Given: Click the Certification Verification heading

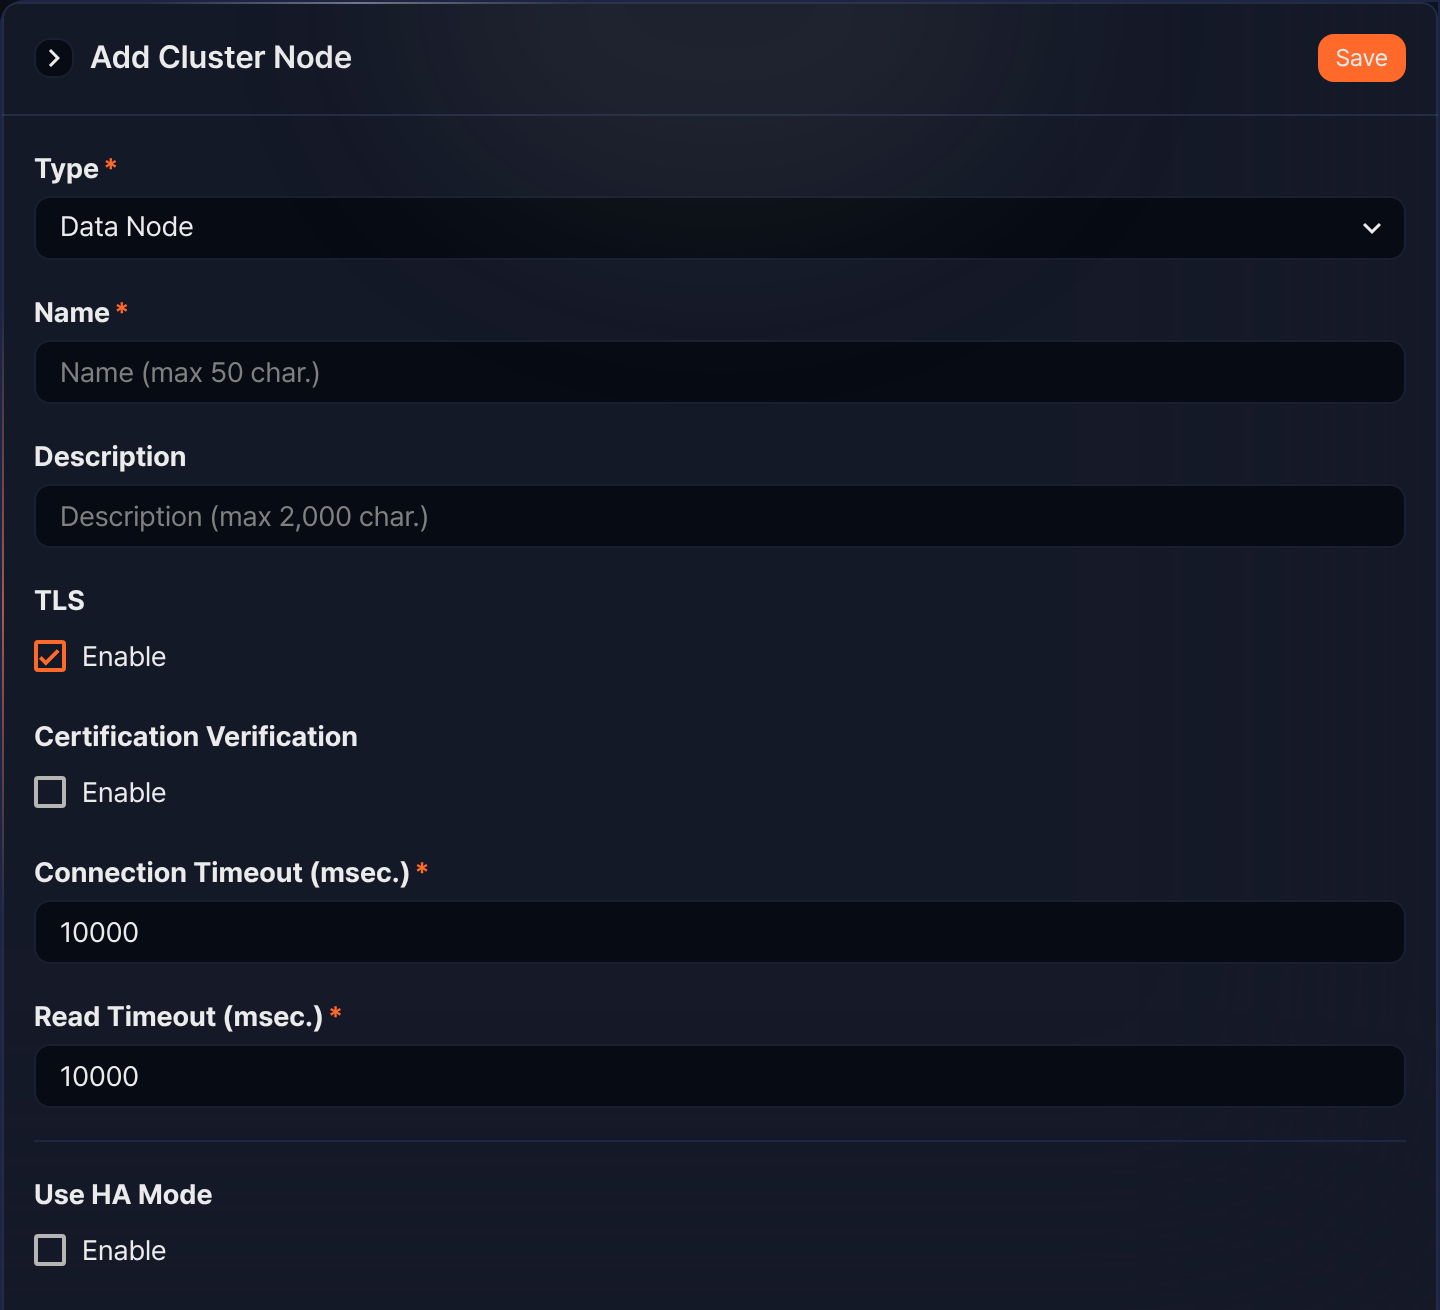Looking at the screenshot, I should 196,736.
